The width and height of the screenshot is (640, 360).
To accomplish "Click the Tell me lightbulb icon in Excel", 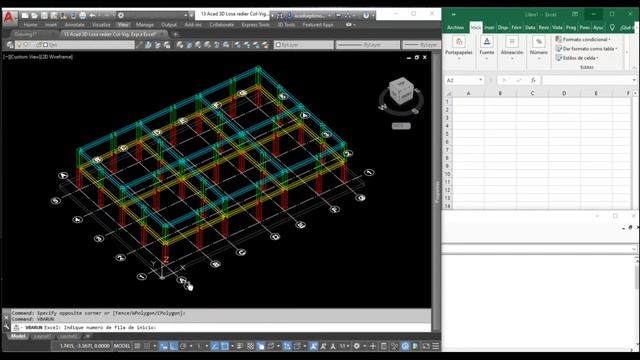I will [612, 27].
